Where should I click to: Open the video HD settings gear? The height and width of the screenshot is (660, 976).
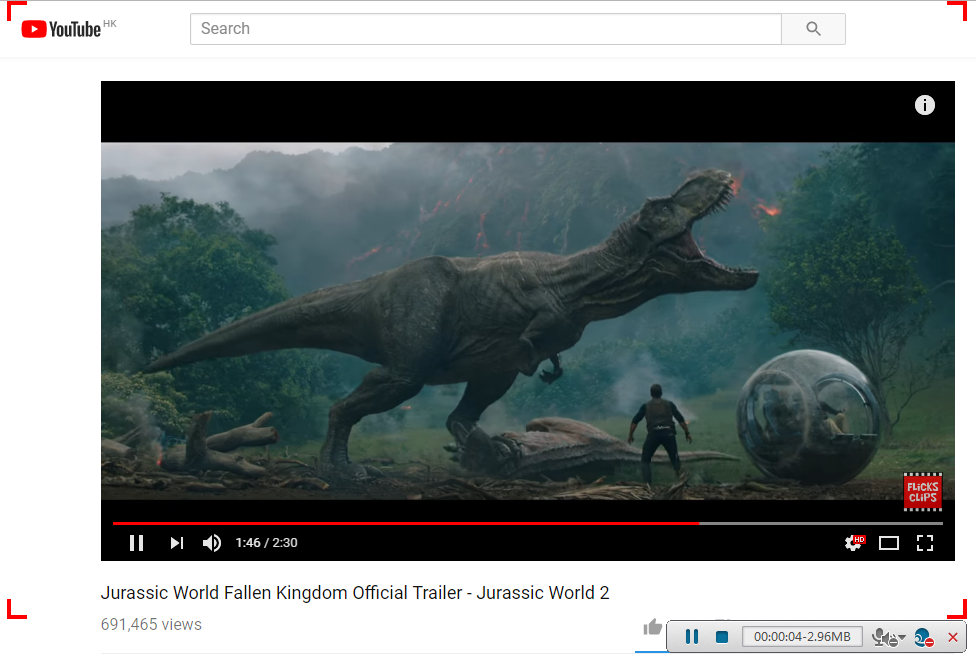tap(853, 543)
